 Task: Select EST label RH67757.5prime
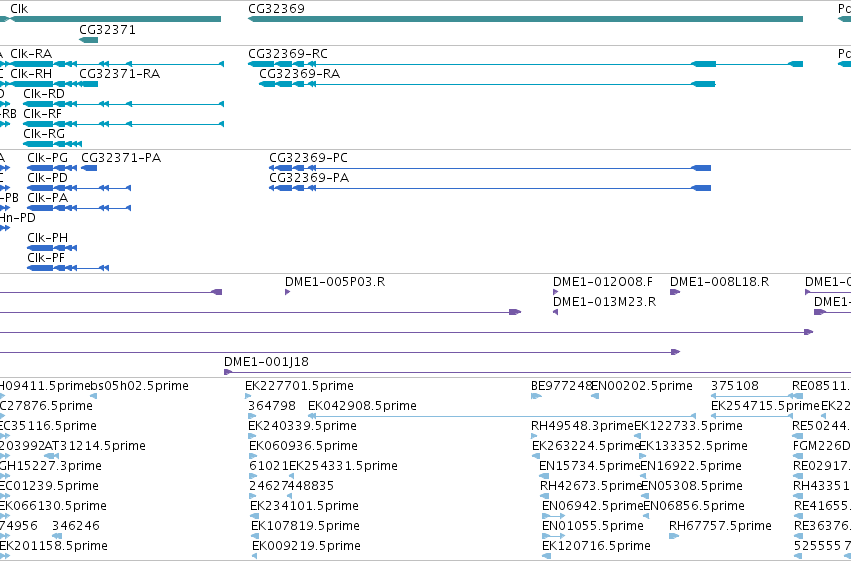click(720, 526)
